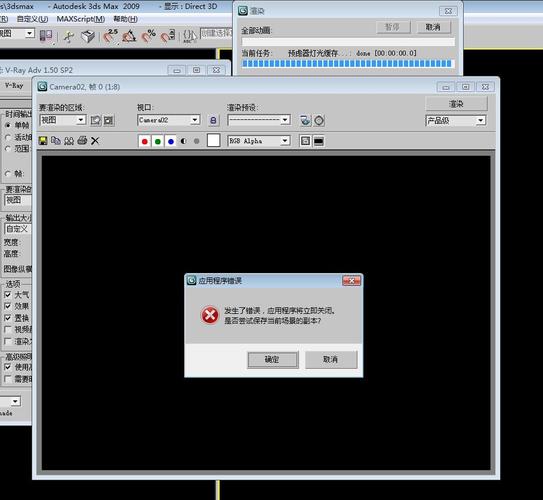This screenshot has width=543, height=500.
Task: Toggle the 需要 advanced lighting checkbox
Action: point(8,379)
